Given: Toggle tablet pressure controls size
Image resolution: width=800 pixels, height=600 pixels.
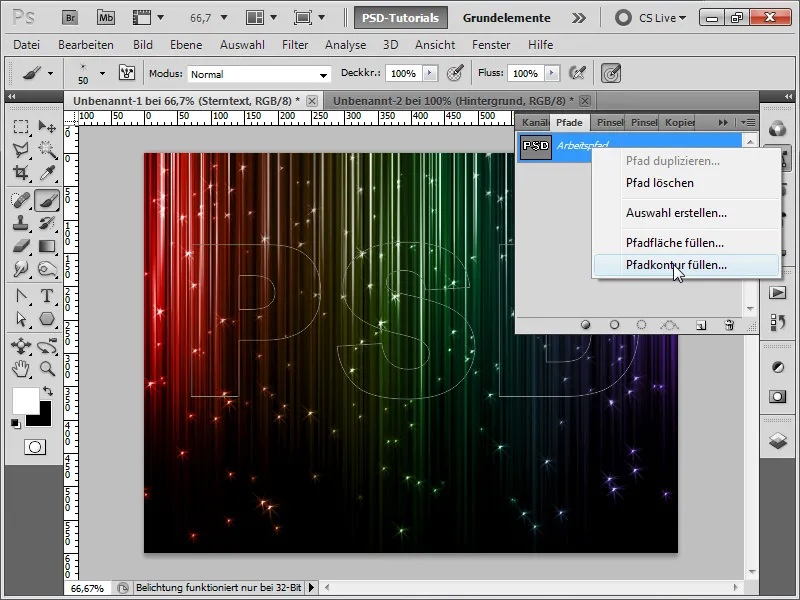Looking at the screenshot, I should pyautogui.click(x=611, y=73).
